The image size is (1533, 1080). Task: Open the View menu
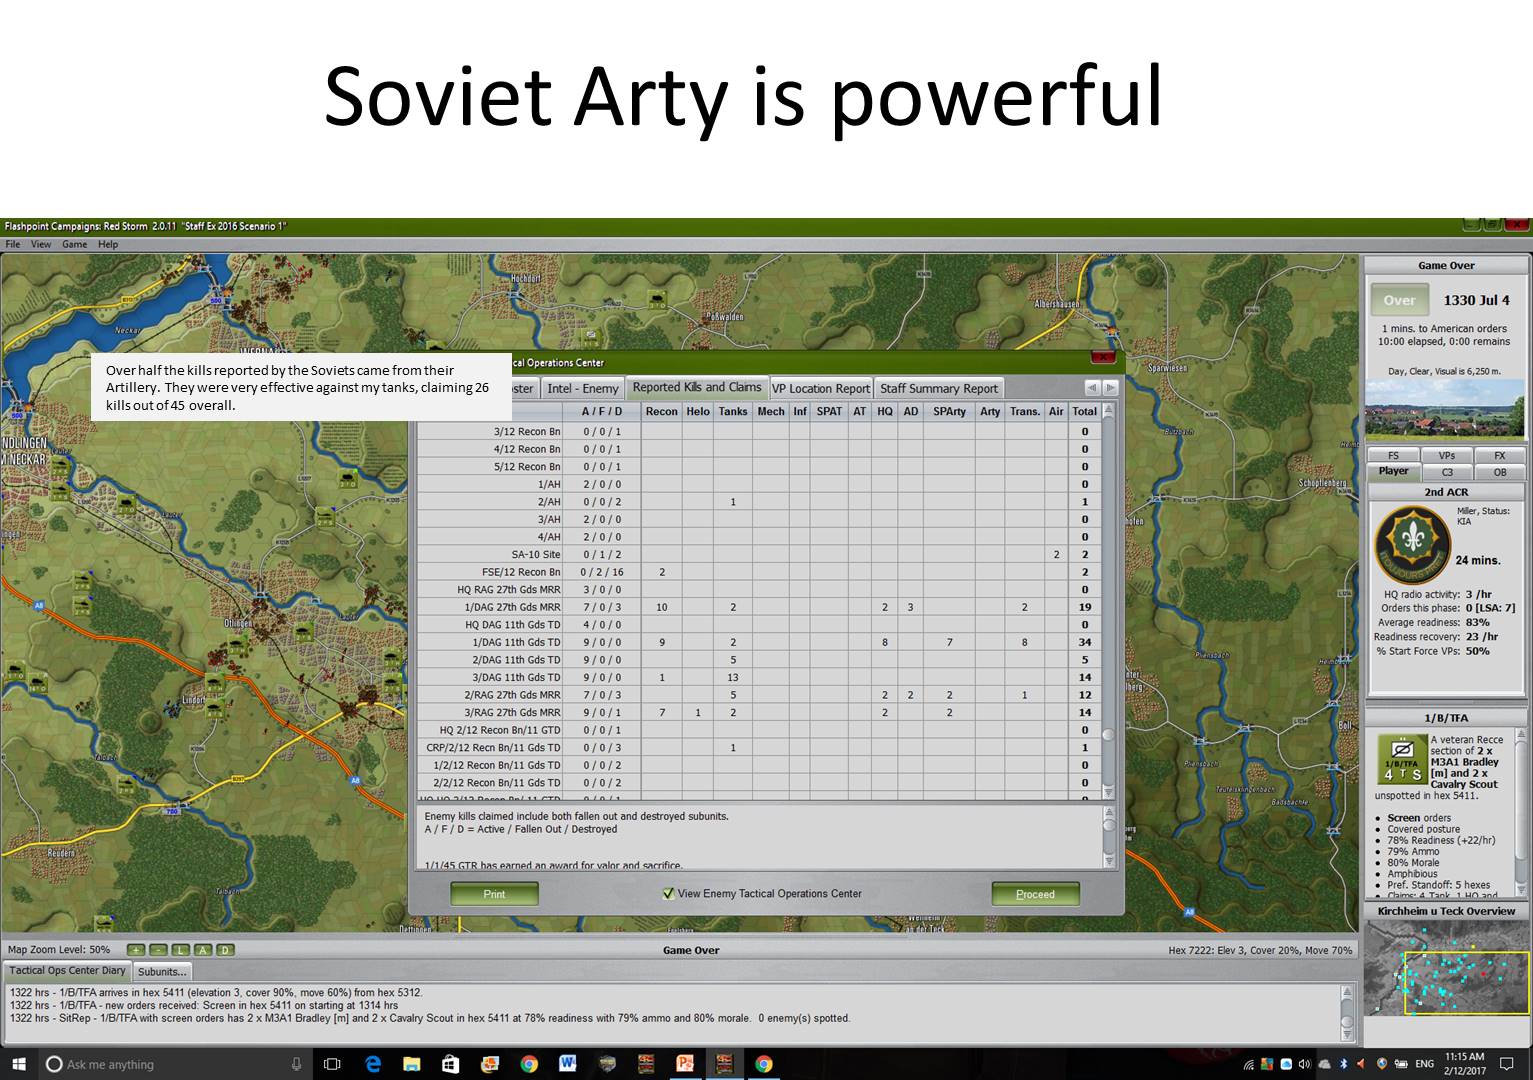coord(41,244)
